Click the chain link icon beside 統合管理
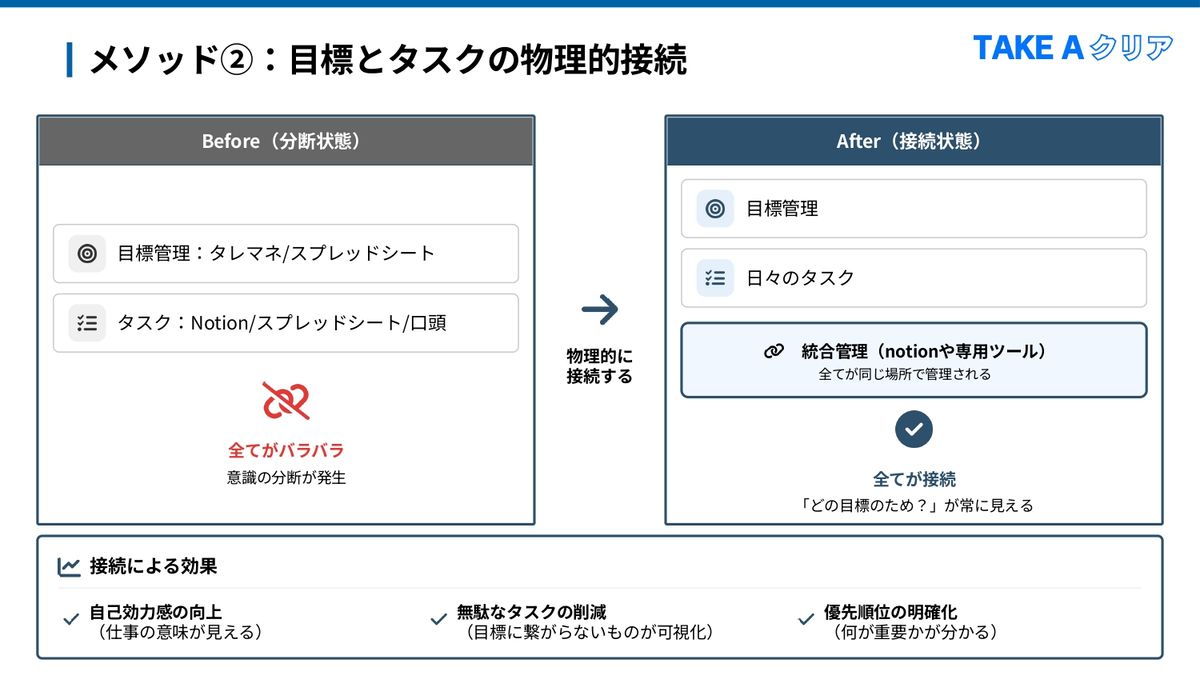Viewport: 1200px width, 675px height. 773,352
